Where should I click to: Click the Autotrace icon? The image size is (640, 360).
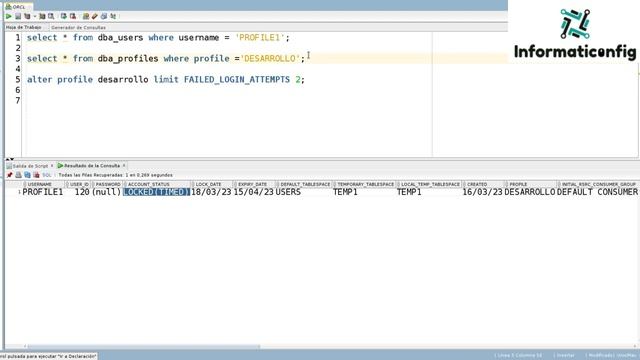point(42,16)
